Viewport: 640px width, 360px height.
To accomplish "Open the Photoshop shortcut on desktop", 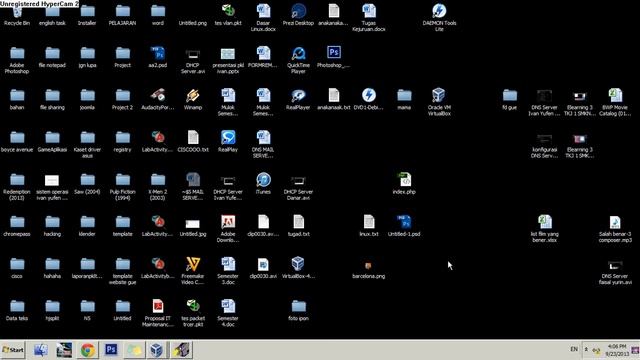I will click(333, 57).
